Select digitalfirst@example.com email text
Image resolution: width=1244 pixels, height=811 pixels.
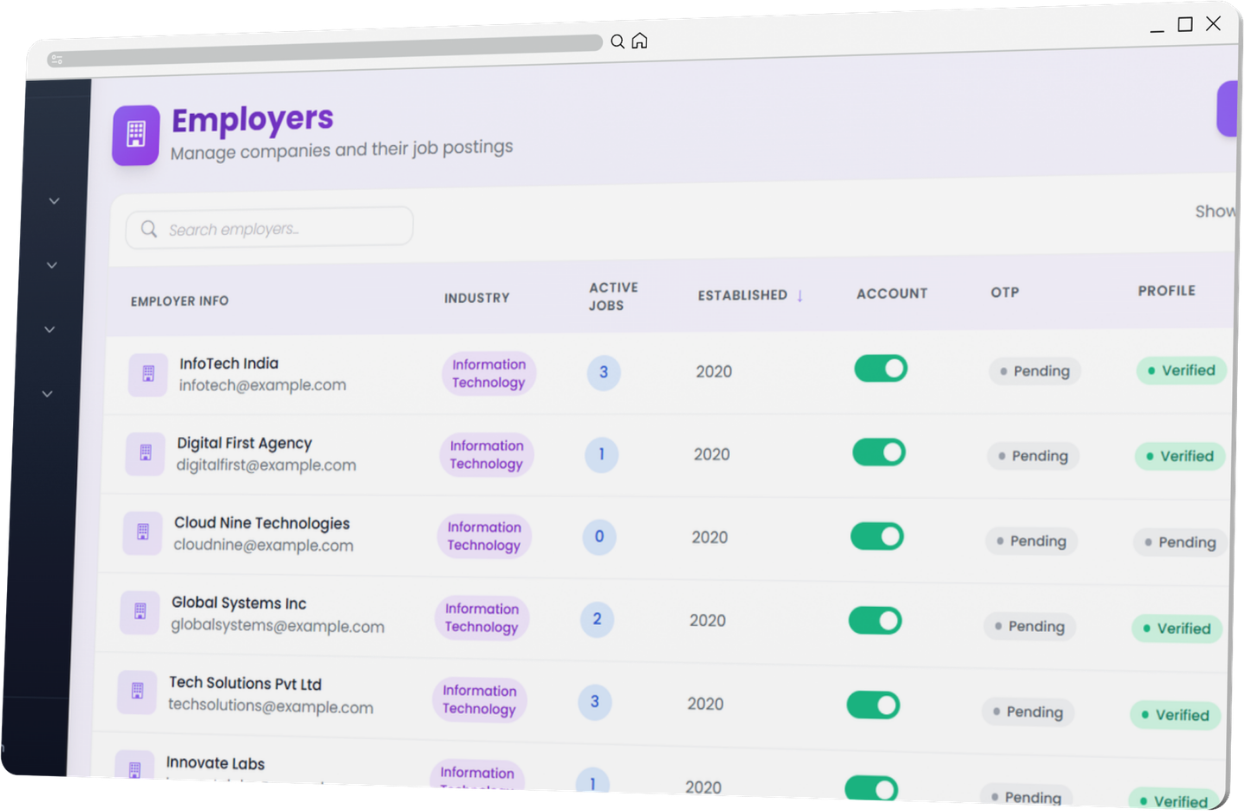266,465
